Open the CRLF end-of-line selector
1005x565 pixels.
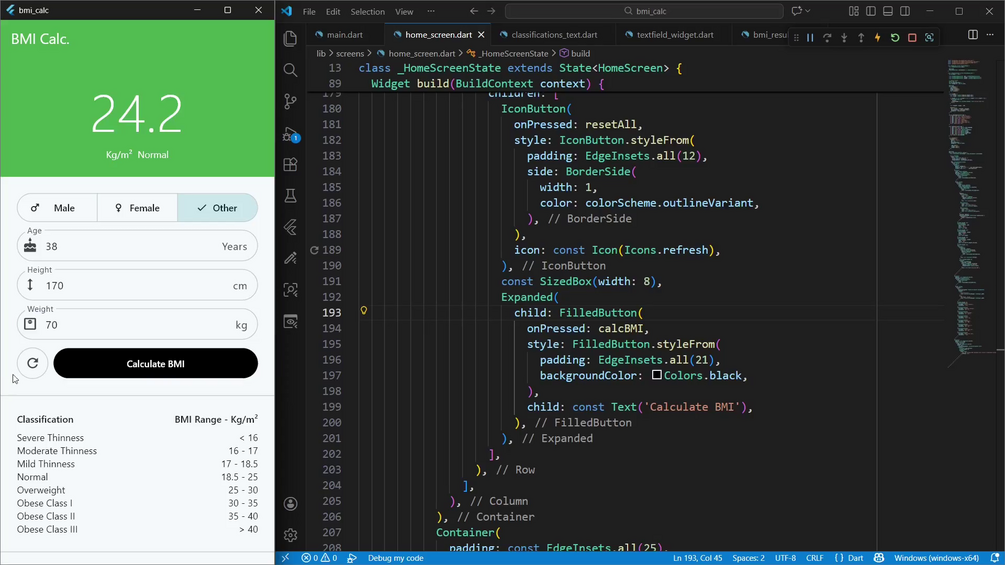point(815,558)
